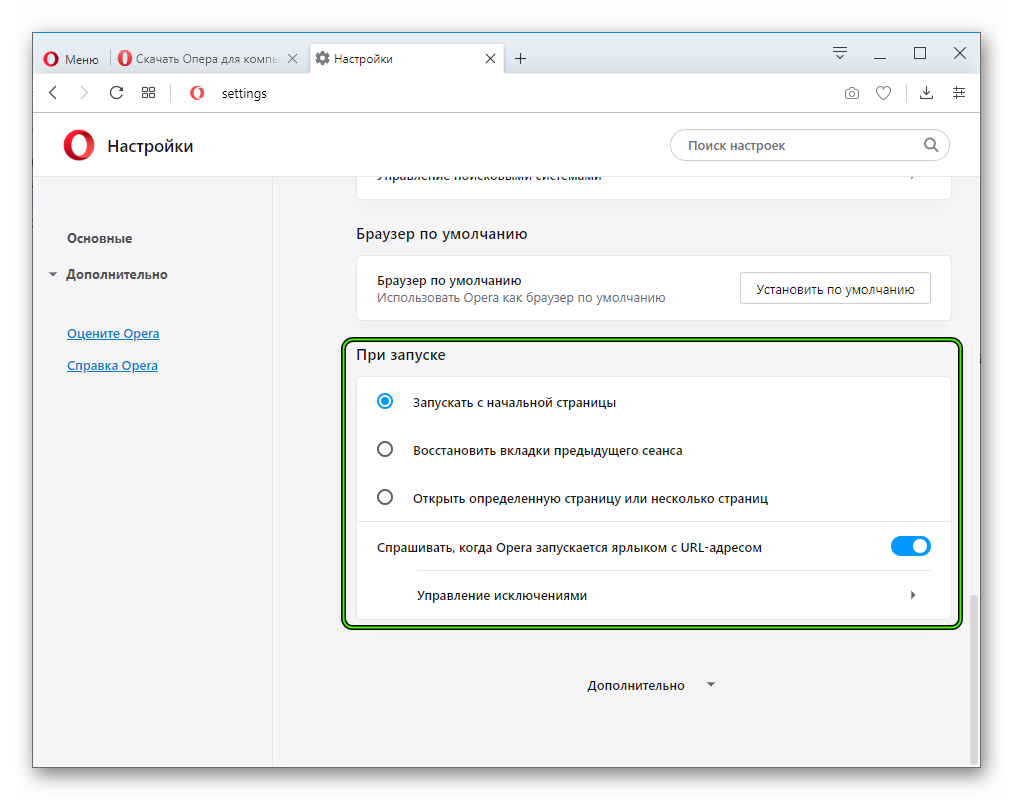Viewport: 1013px width, 800px height.
Task: Reload the page
Action: (116, 93)
